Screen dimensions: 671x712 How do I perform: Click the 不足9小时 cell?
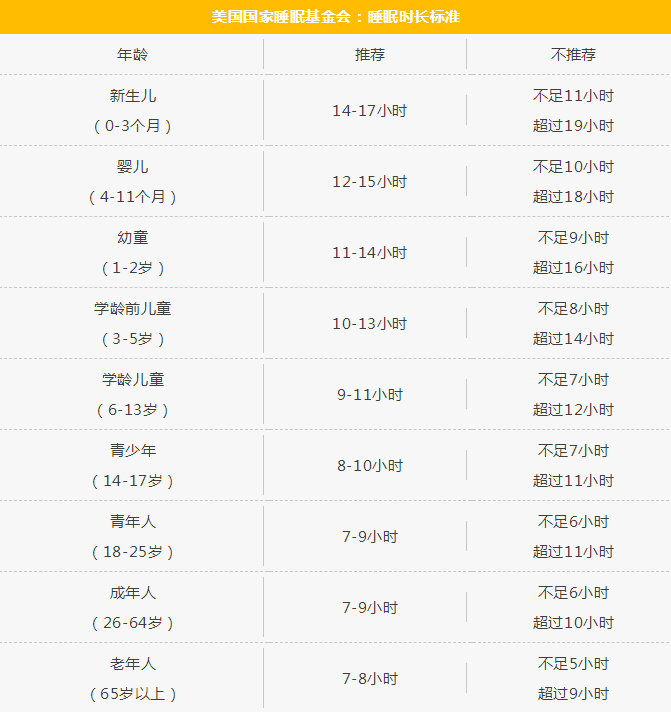pos(573,237)
